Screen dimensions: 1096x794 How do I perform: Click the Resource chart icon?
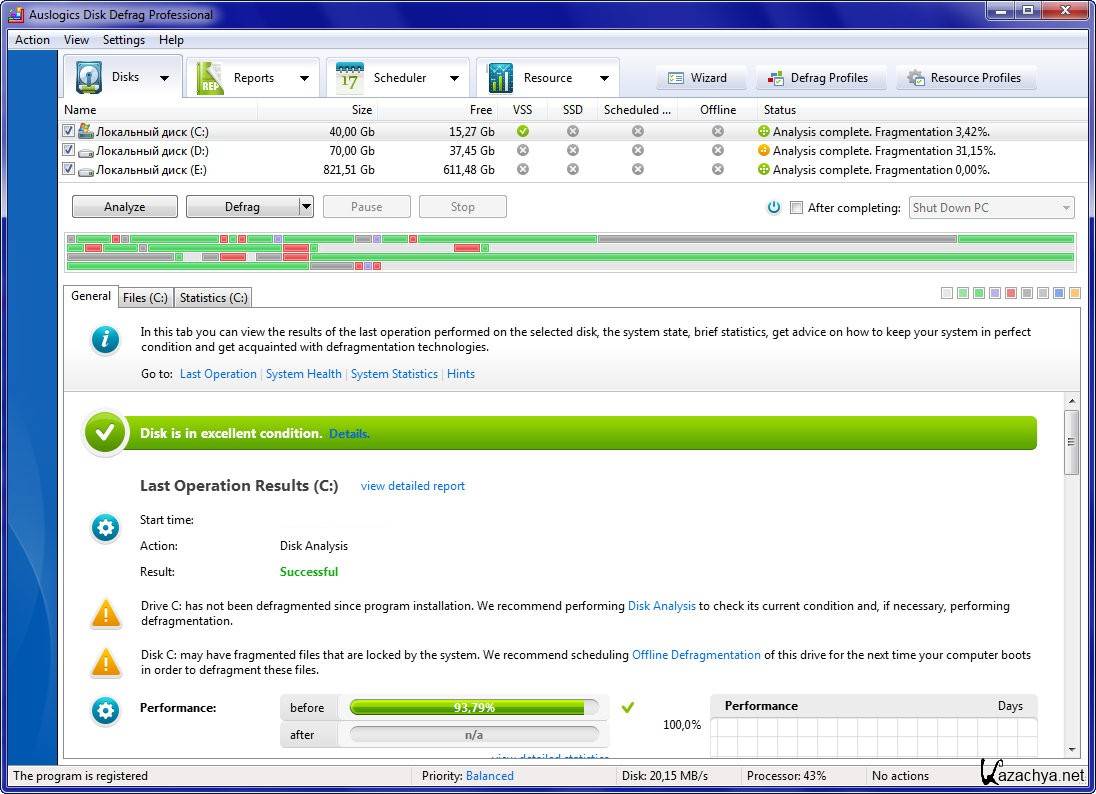click(500, 78)
